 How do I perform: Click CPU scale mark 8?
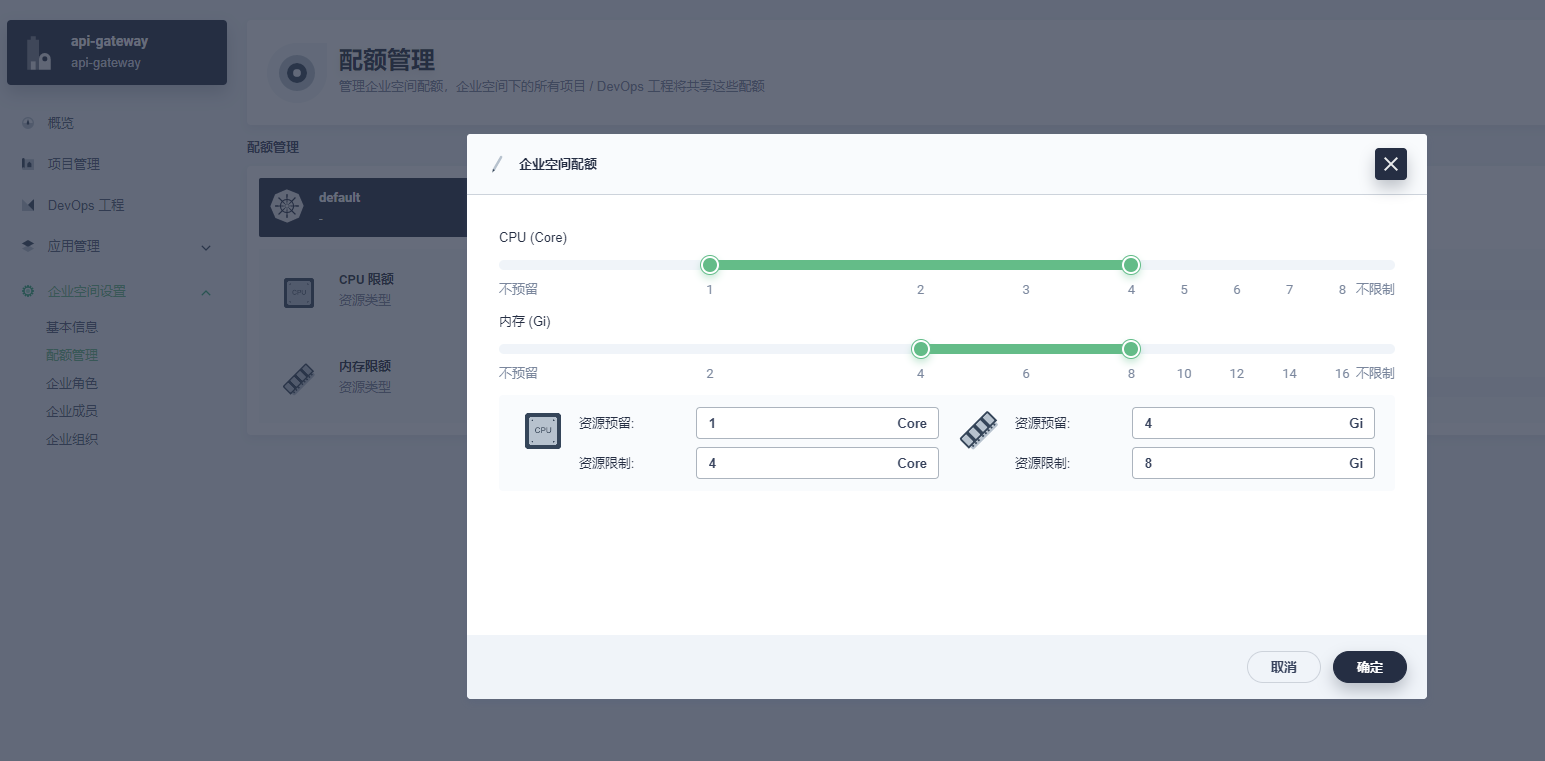(x=1342, y=290)
